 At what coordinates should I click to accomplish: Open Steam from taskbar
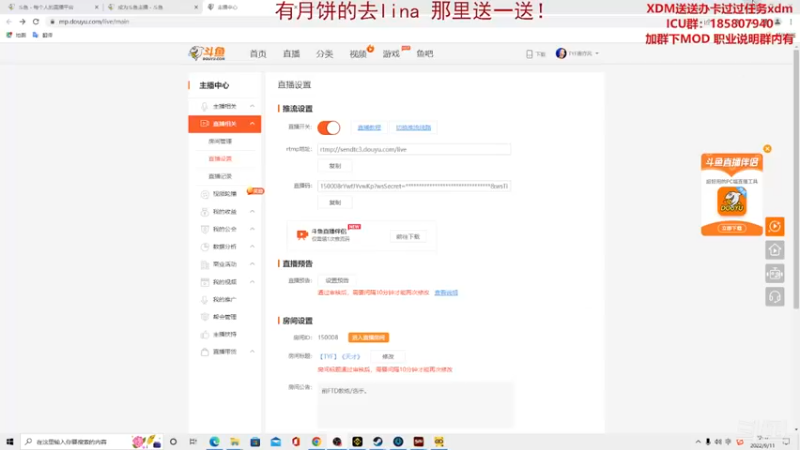[x=378, y=442]
